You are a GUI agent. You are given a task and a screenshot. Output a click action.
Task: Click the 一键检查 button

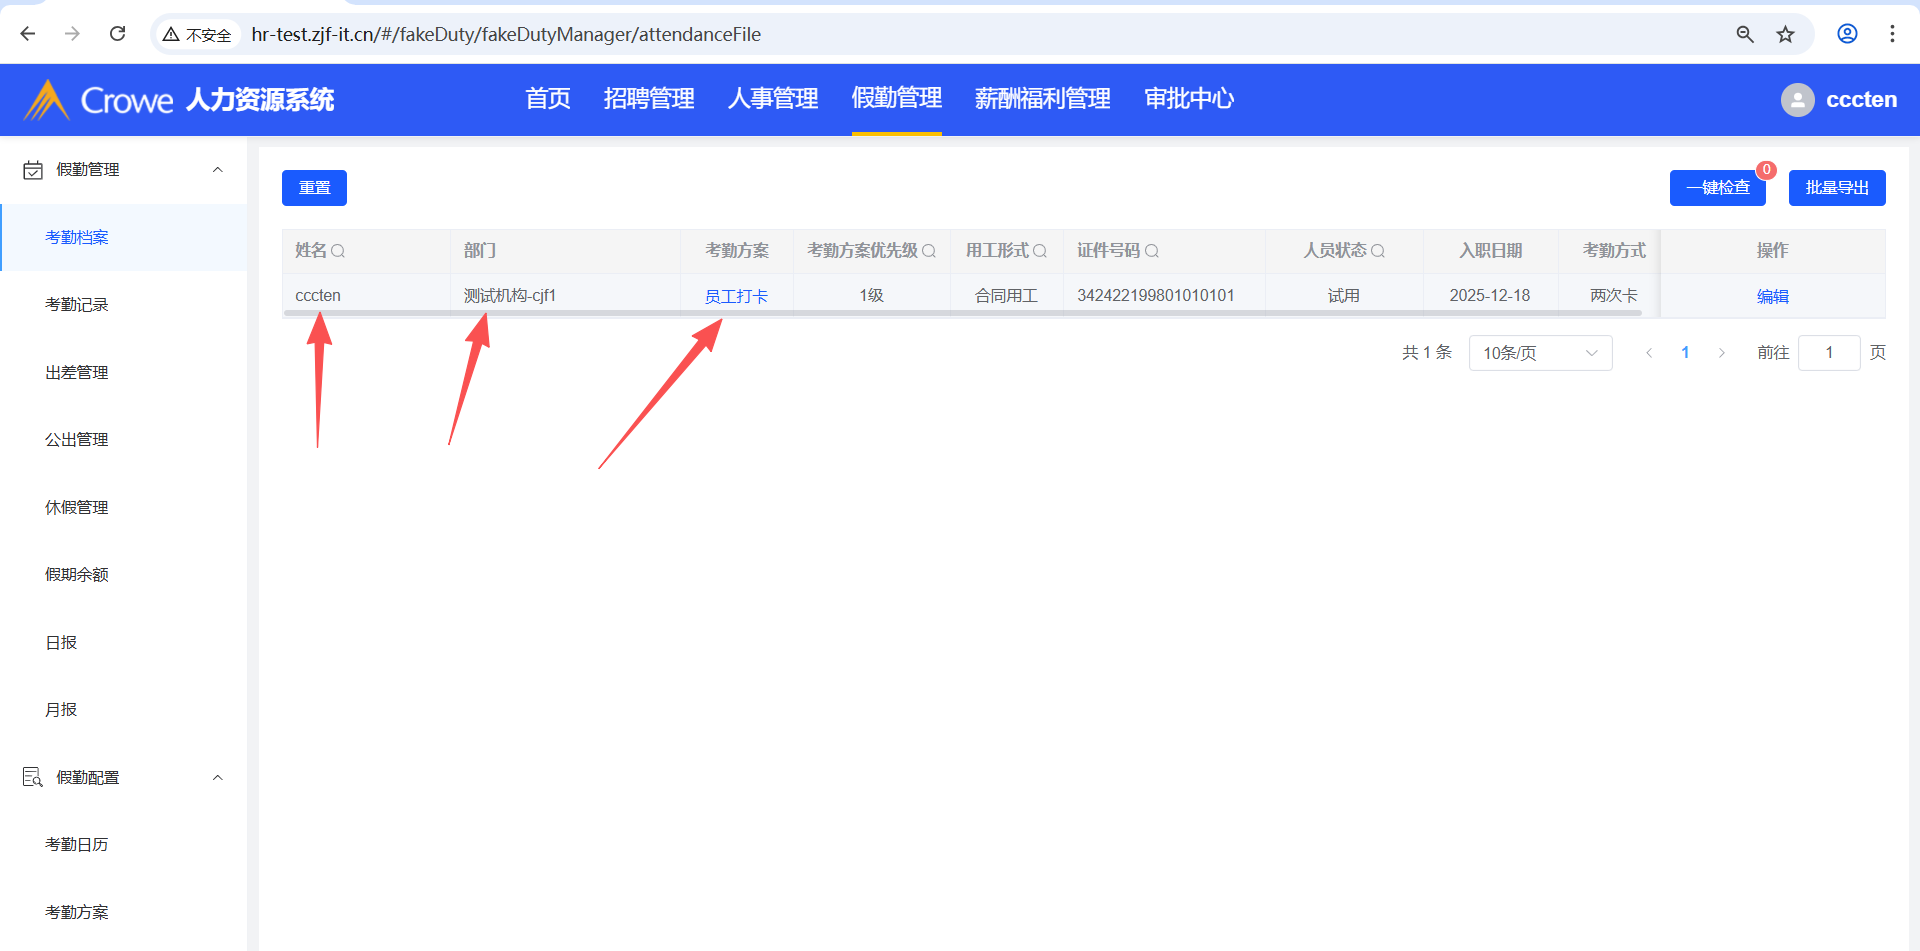(x=1718, y=188)
